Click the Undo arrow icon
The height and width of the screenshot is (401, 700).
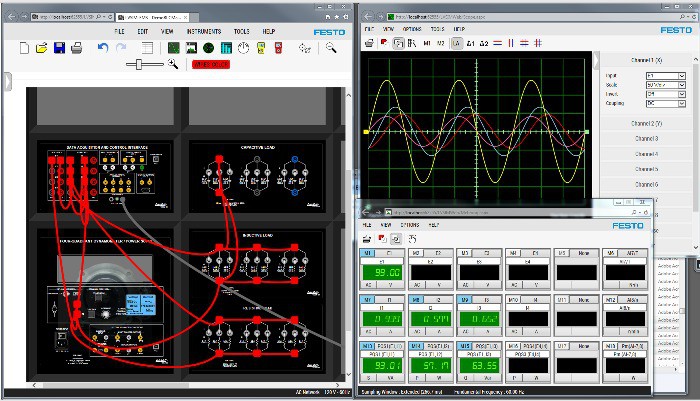click(x=103, y=48)
